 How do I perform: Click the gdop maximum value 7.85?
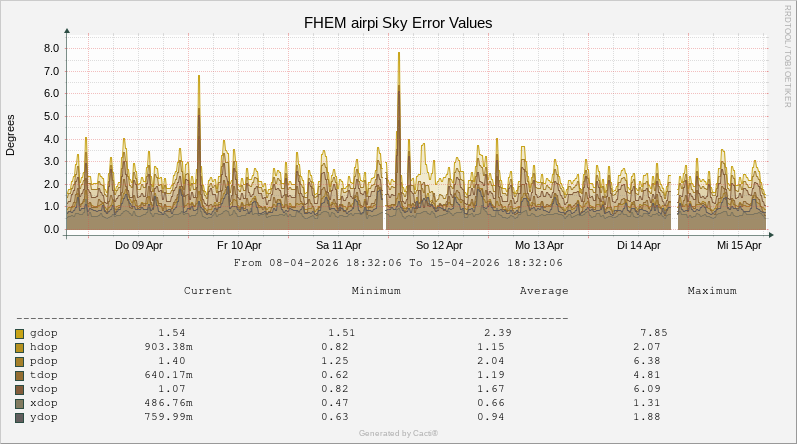coord(653,333)
